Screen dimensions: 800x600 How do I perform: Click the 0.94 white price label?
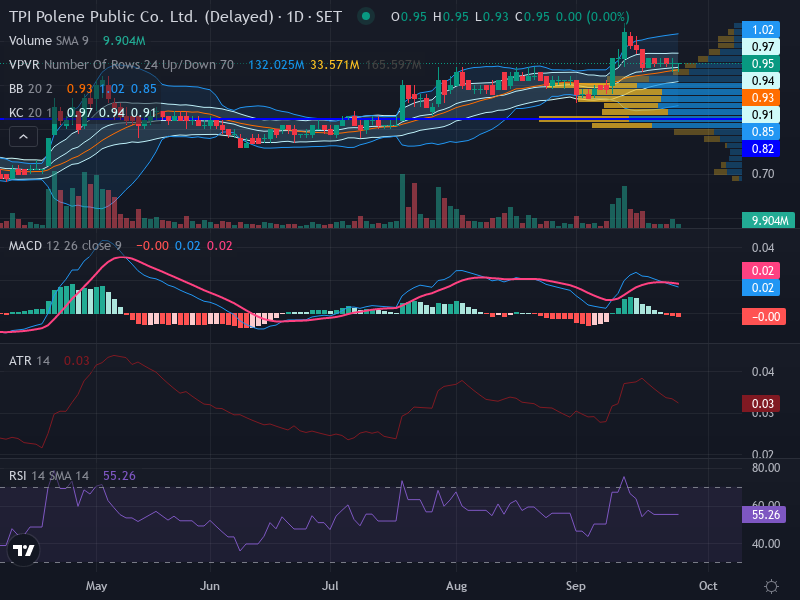click(x=761, y=81)
